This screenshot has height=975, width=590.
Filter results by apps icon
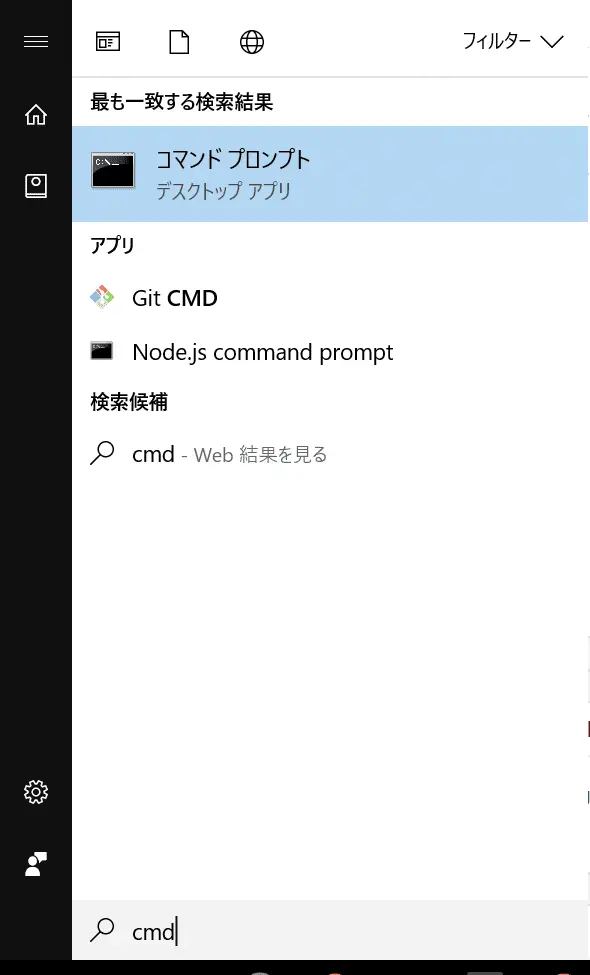point(108,42)
